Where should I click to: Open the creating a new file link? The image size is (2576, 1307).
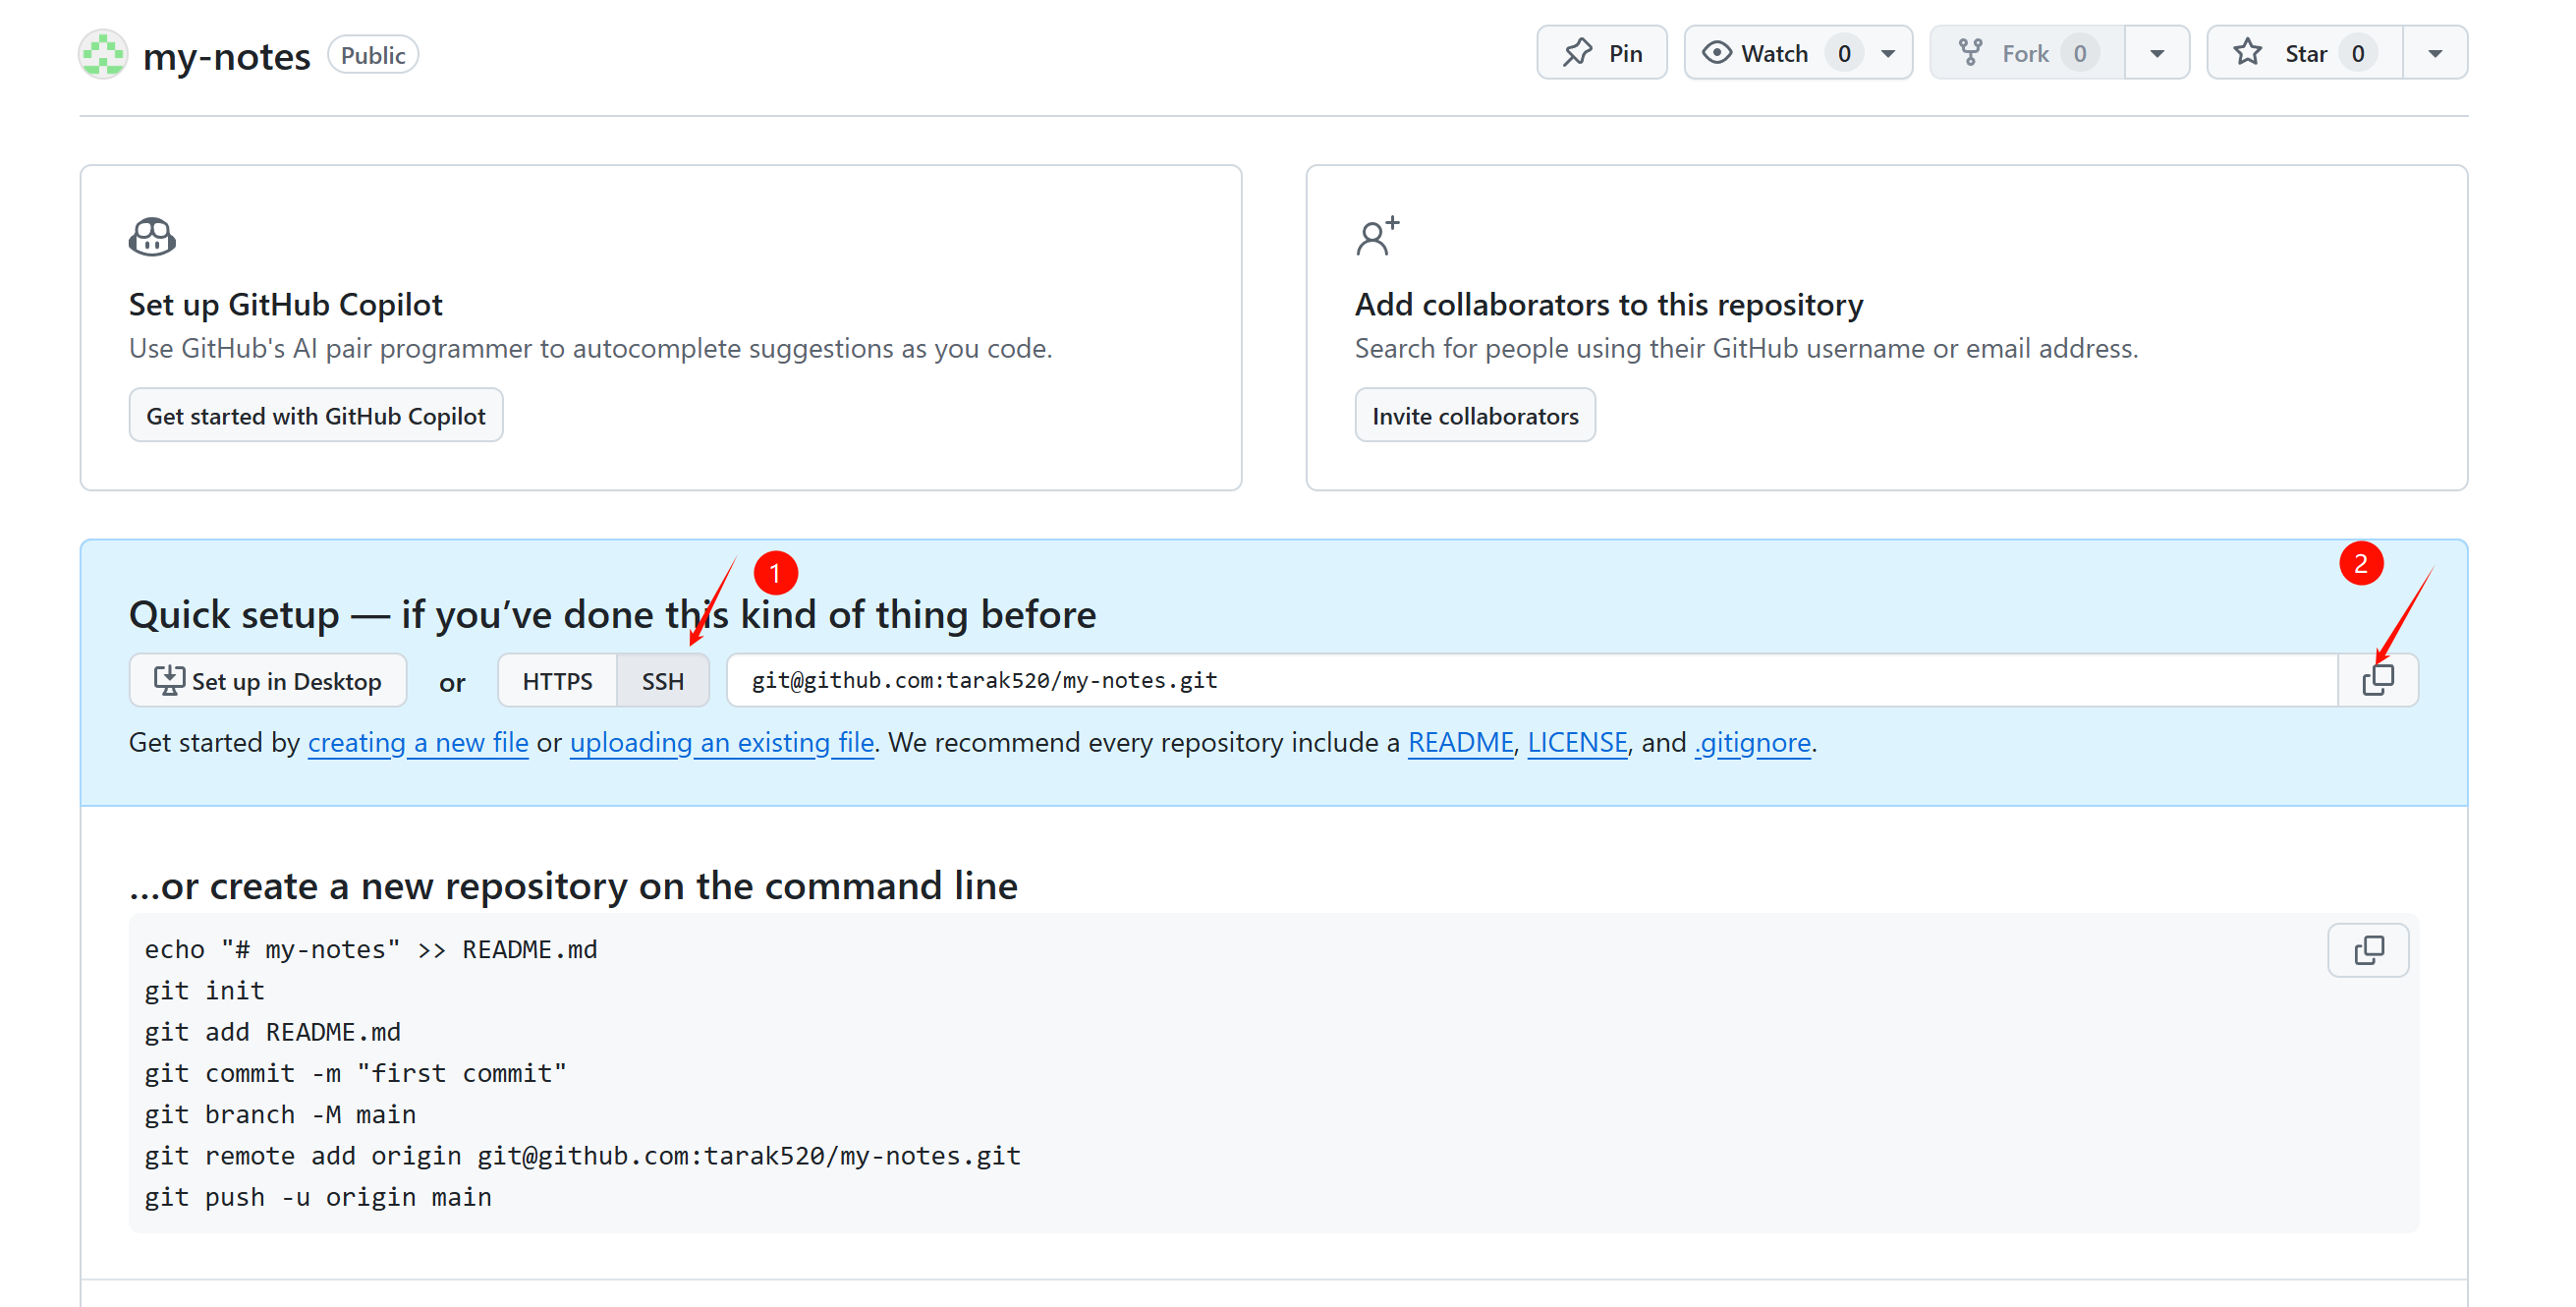point(418,743)
